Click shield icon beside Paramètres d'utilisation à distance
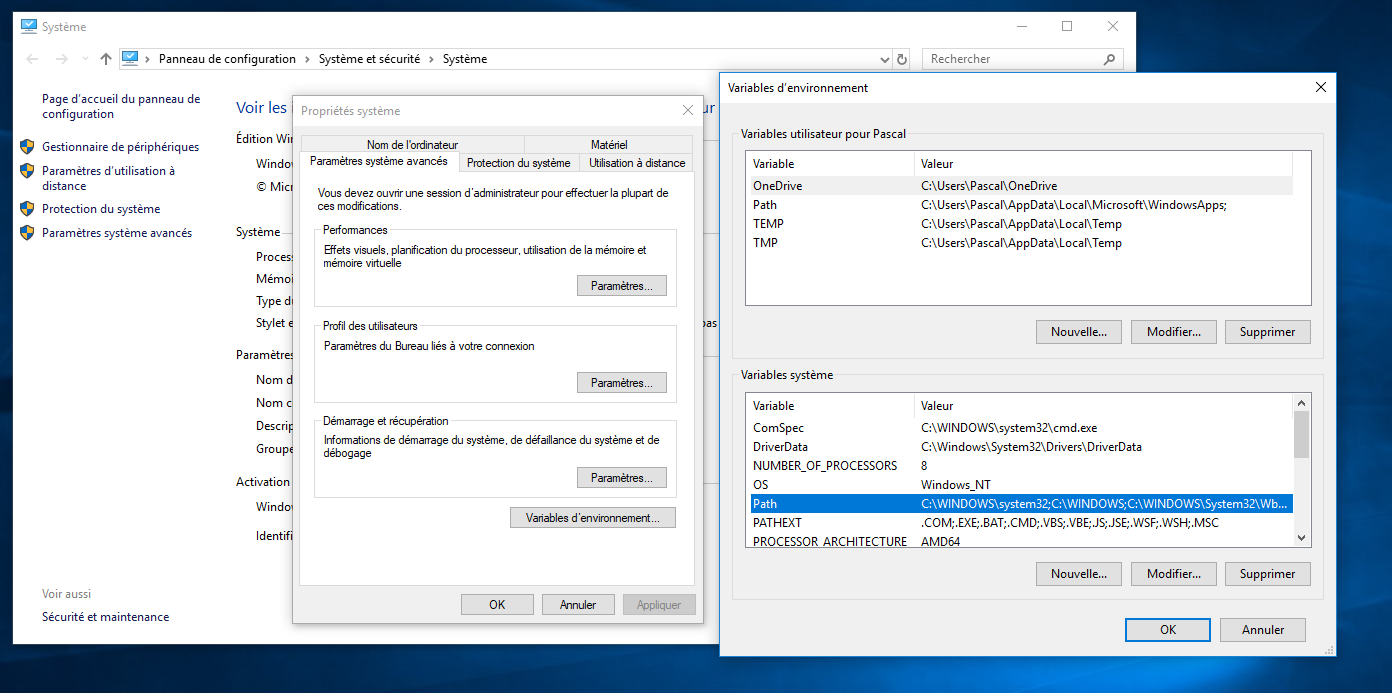Viewport: 1392px width, 693px height. [x=27, y=171]
